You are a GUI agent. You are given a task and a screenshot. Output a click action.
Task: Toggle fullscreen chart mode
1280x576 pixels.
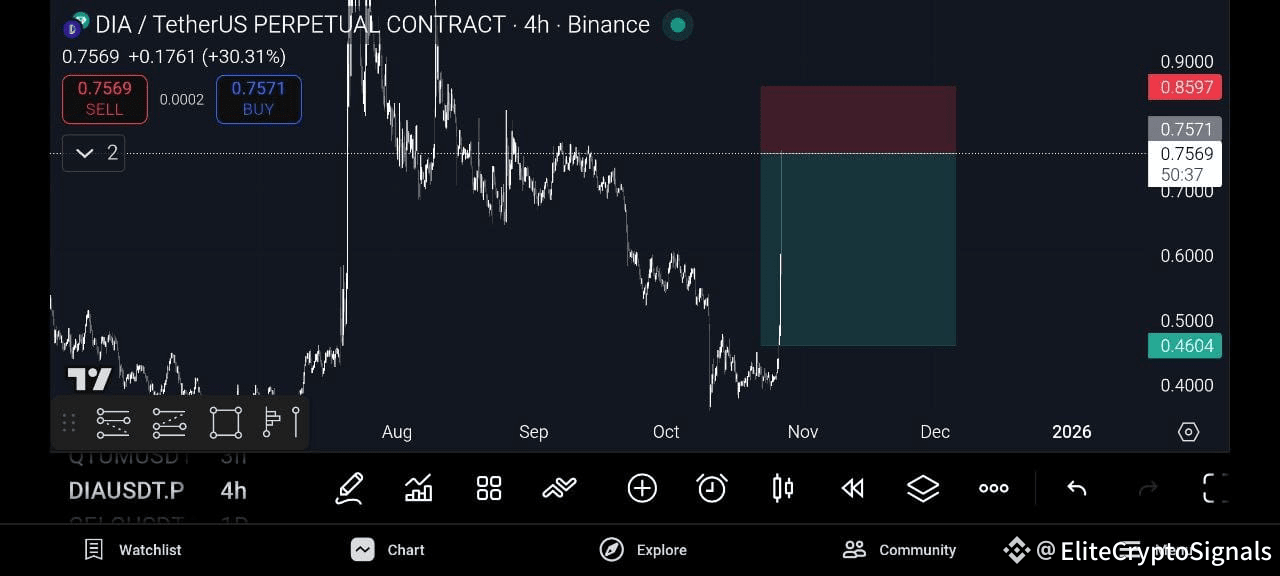pos(1214,488)
